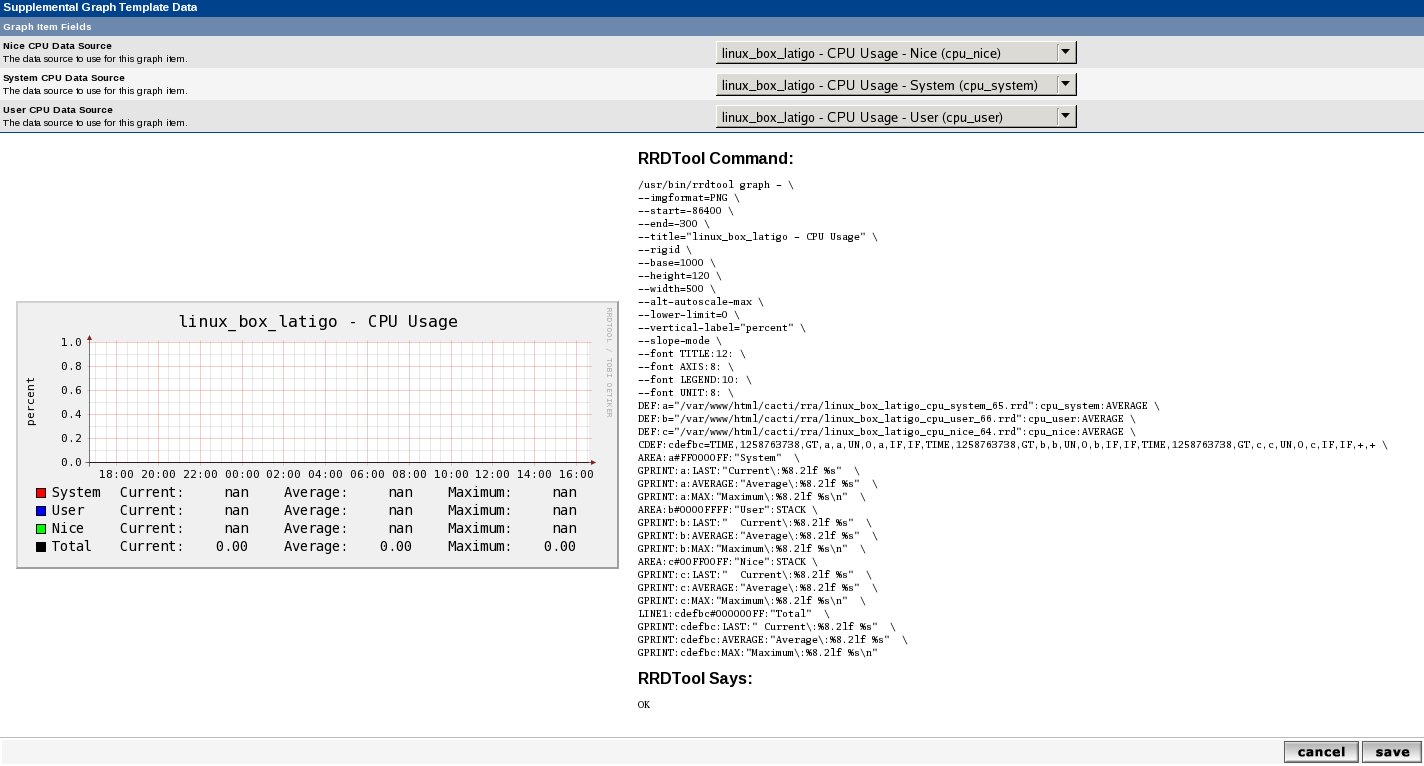Click the graph title 'linux_box_latigo - CPU Usage'
This screenshot has height=766, width=1424.
point(318,322)
